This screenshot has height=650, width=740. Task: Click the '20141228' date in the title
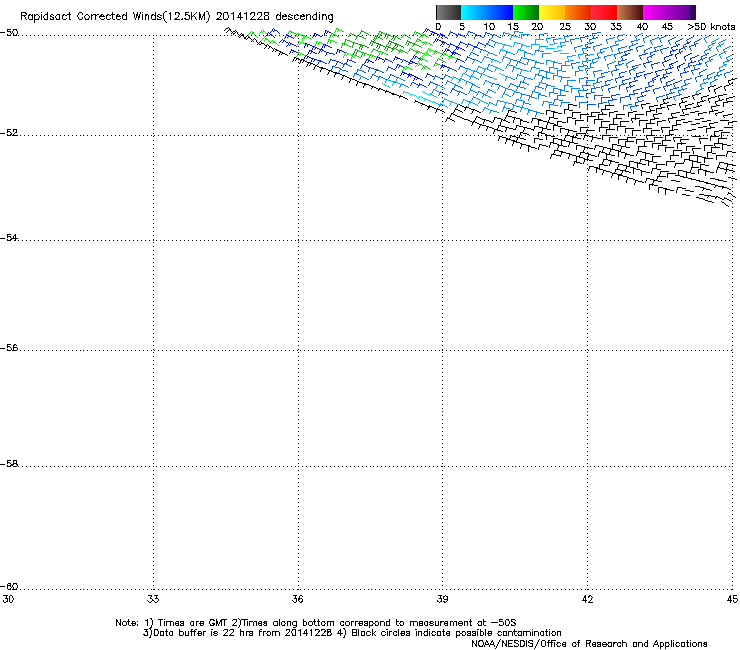pos(243,17)
